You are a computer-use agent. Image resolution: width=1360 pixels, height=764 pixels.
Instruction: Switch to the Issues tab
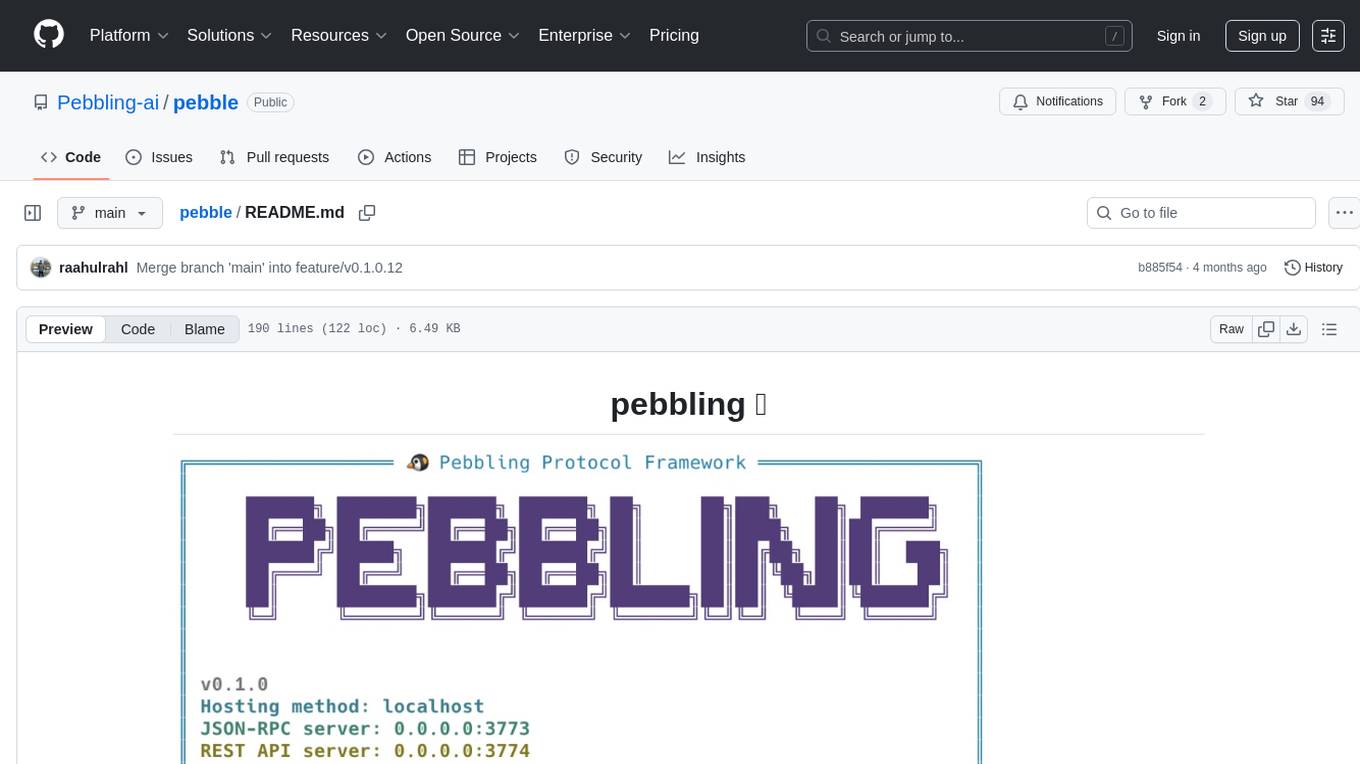[x=159, y=157]
